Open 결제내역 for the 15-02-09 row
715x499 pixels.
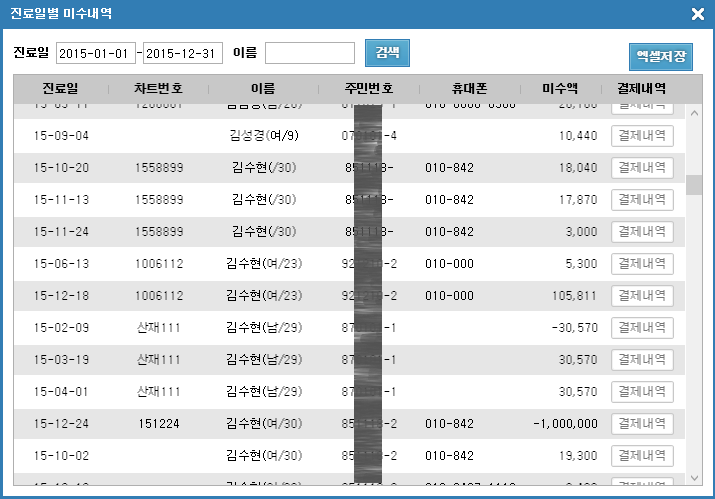point(642,328)
